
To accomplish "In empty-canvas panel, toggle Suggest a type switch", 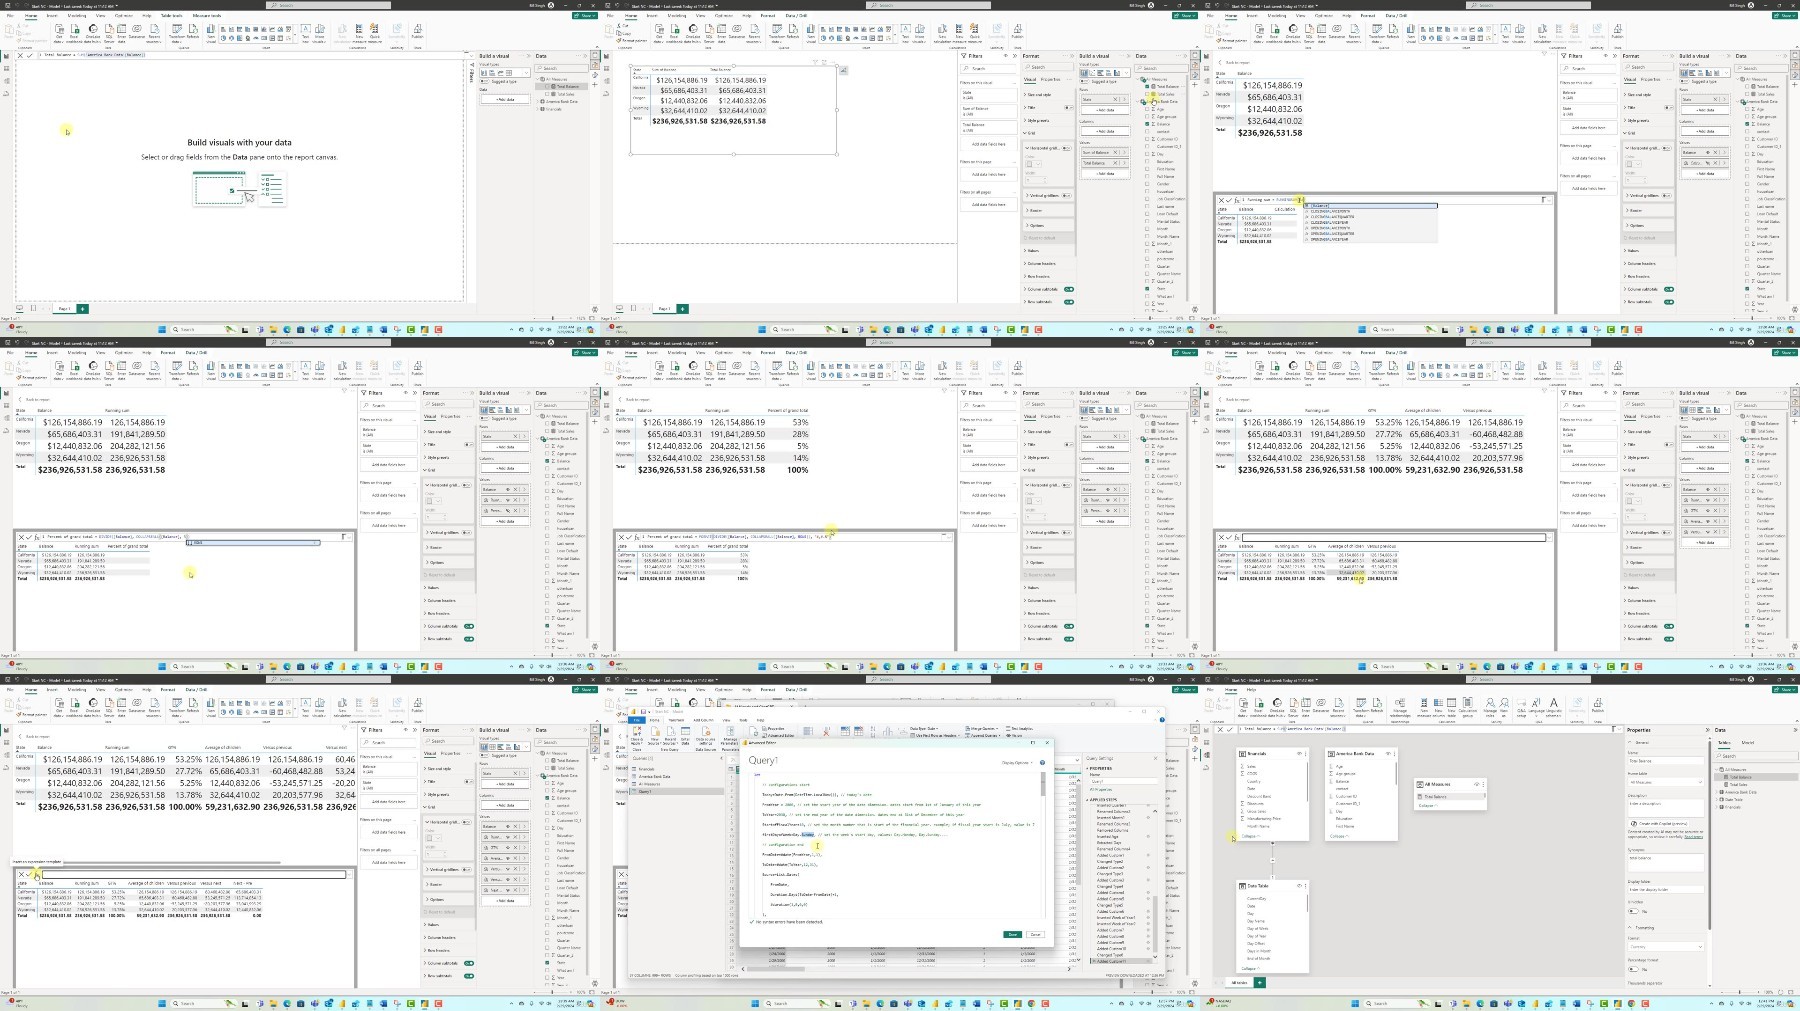I will (x=484, y=81).
